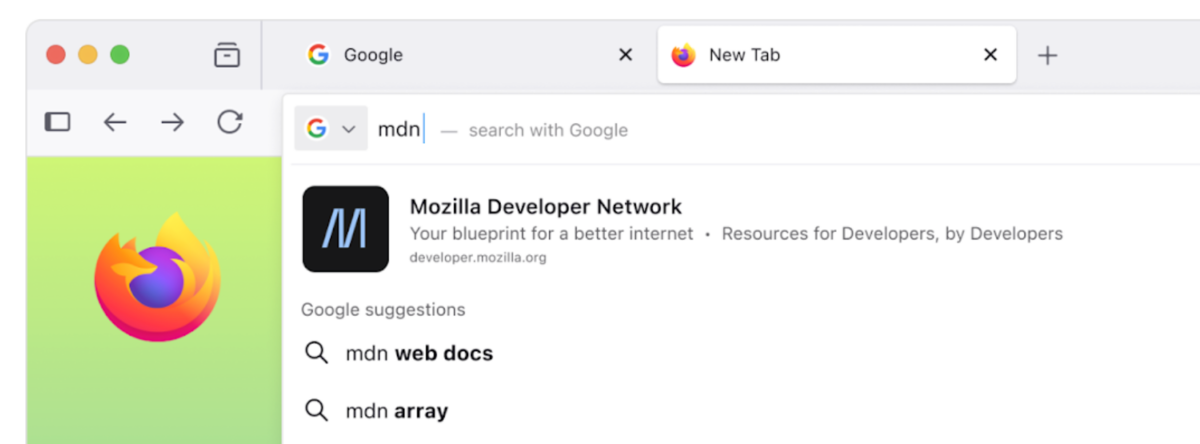Open the Firefox View icon
1200x444 pixels.
[227, 55]
